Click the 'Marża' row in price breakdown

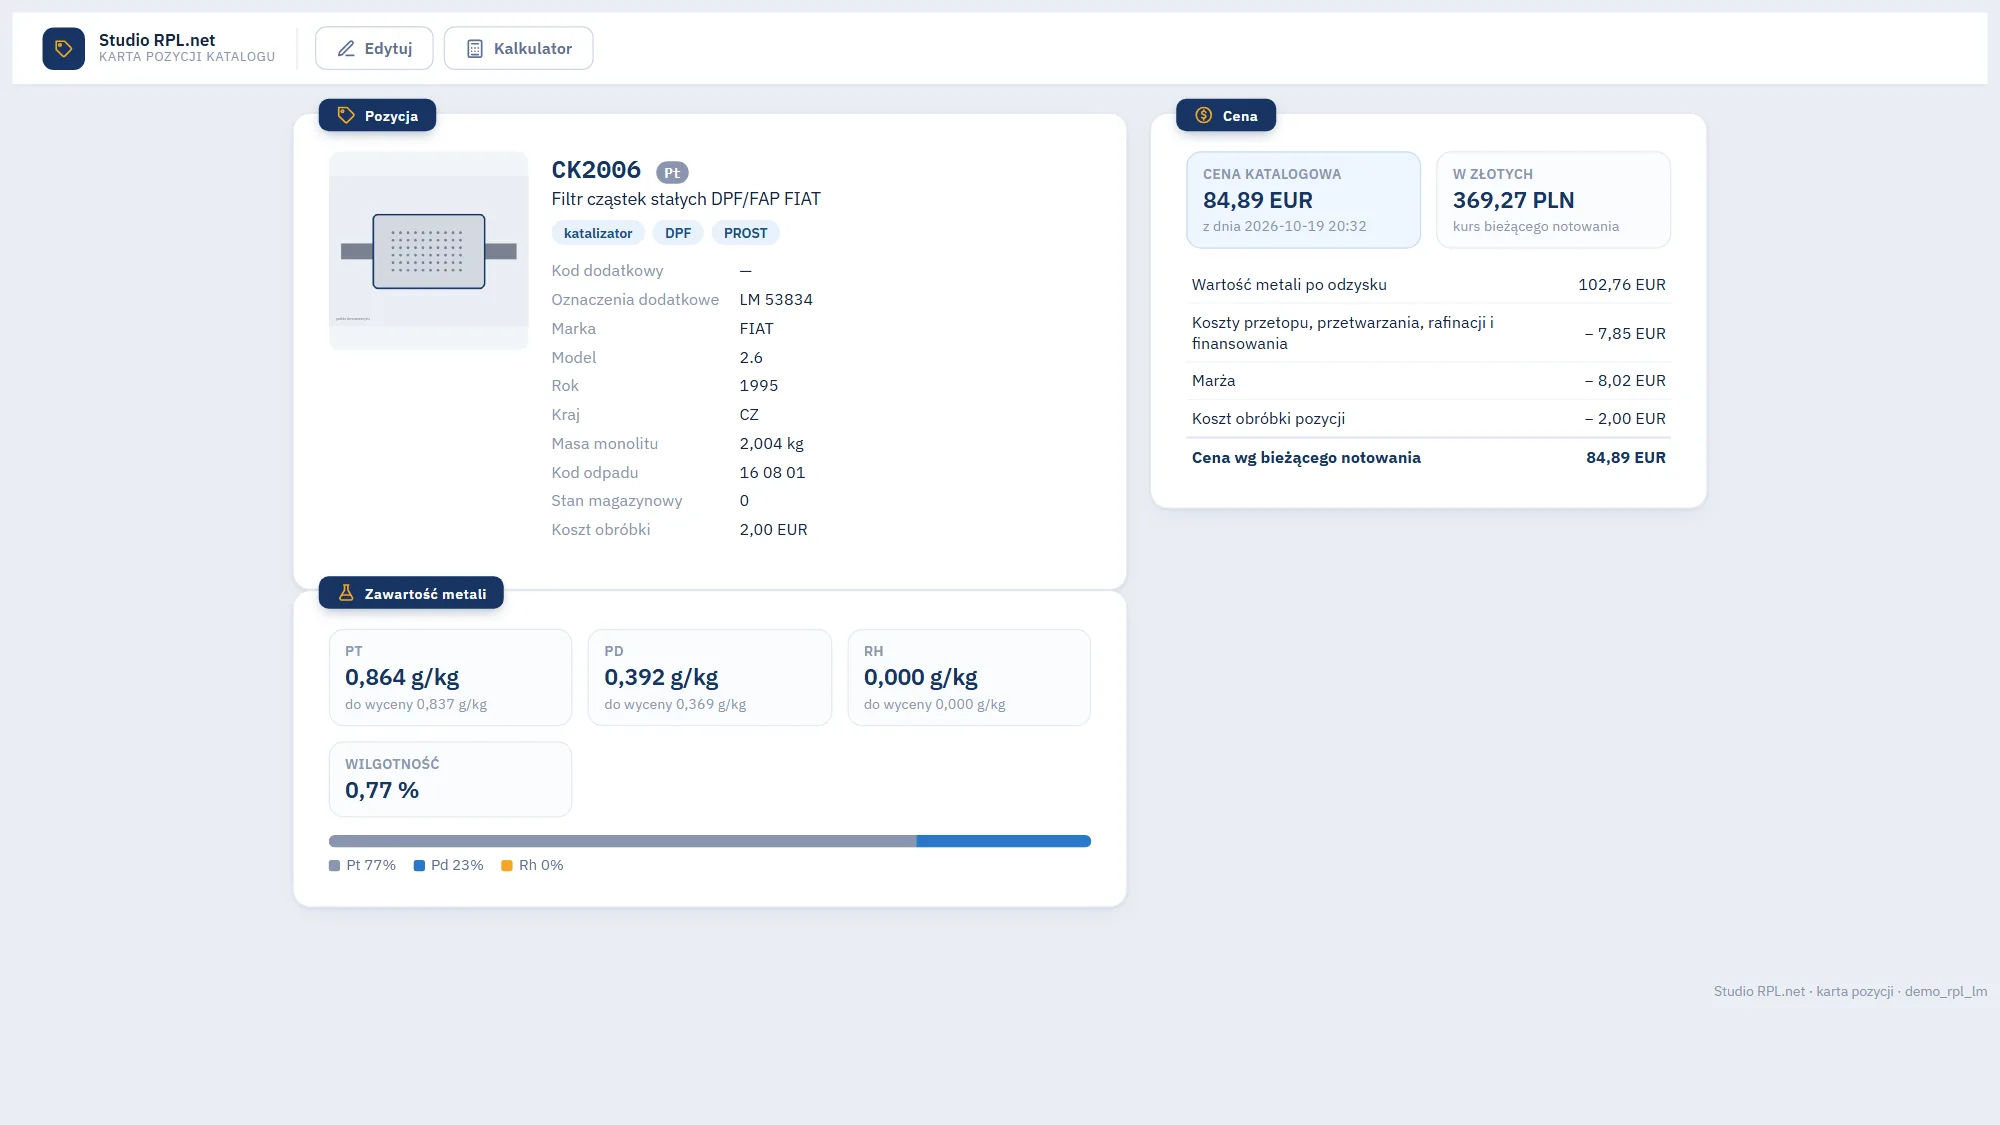tap(1428, 381)
